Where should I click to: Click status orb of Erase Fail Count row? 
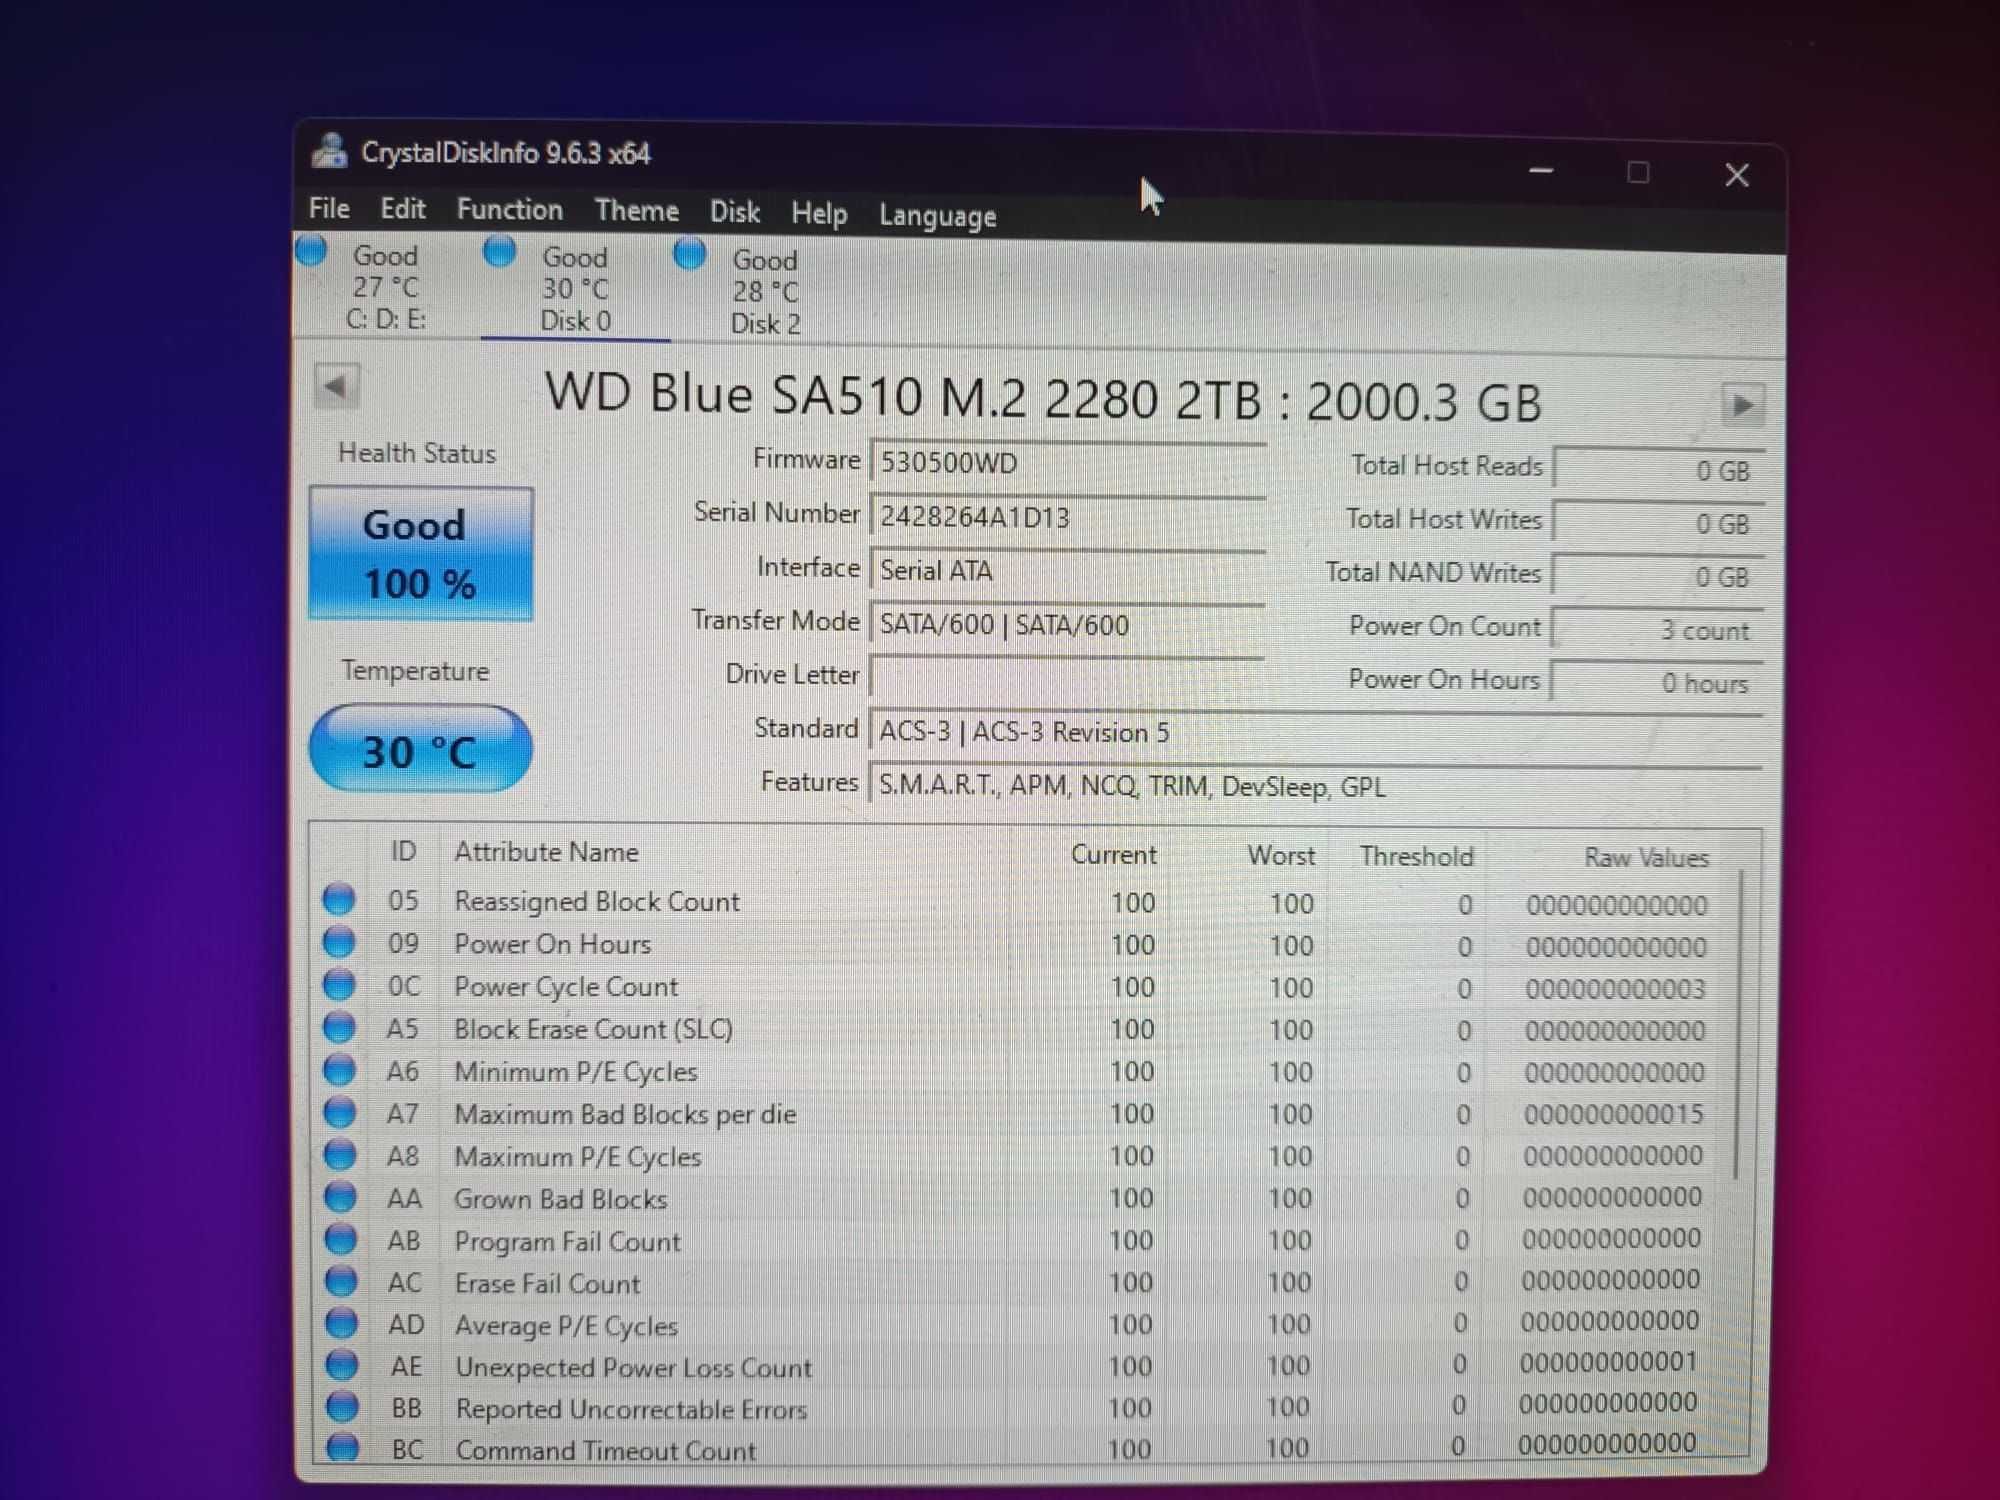[x=341, y=1281]
